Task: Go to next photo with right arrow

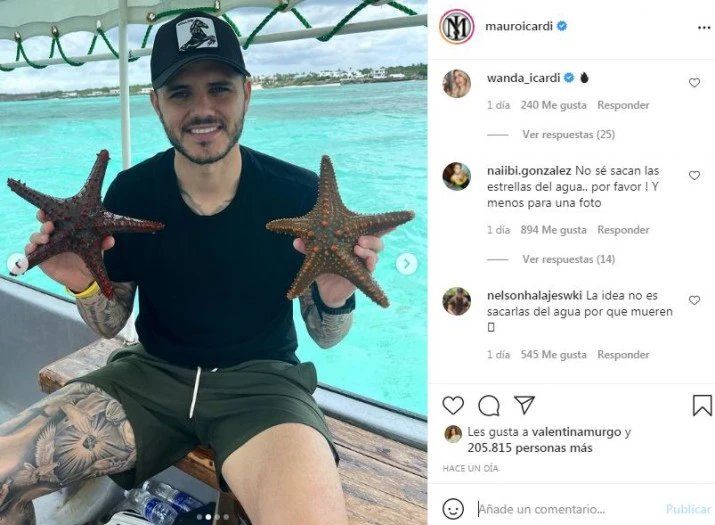Action: tap(406, 264)
